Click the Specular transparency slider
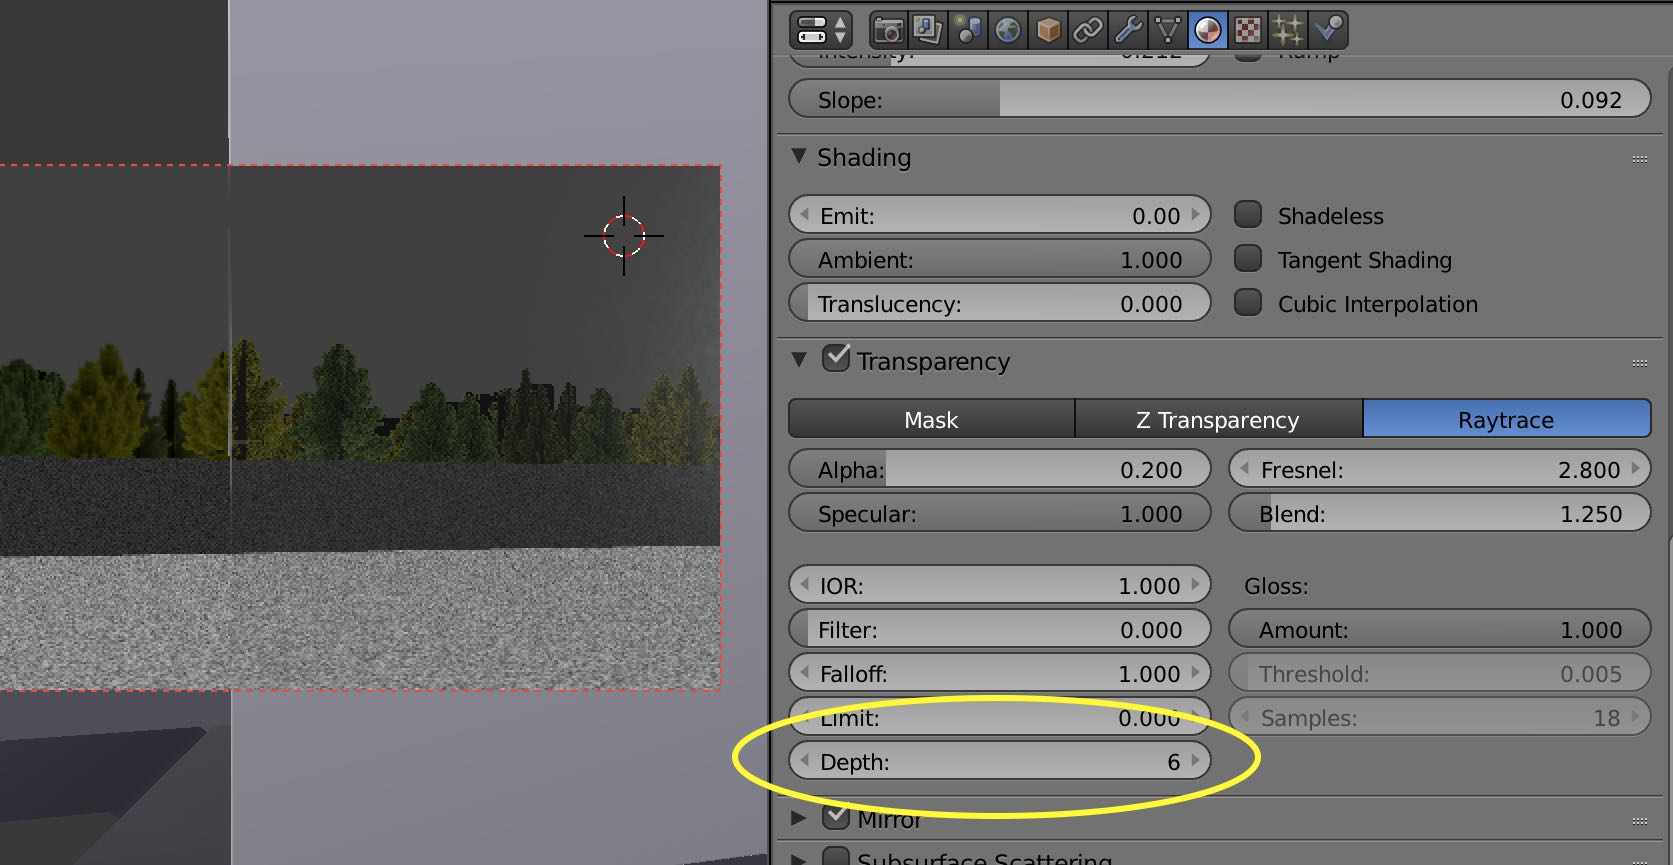This screenshot has height=865, width=1673. 999,513
